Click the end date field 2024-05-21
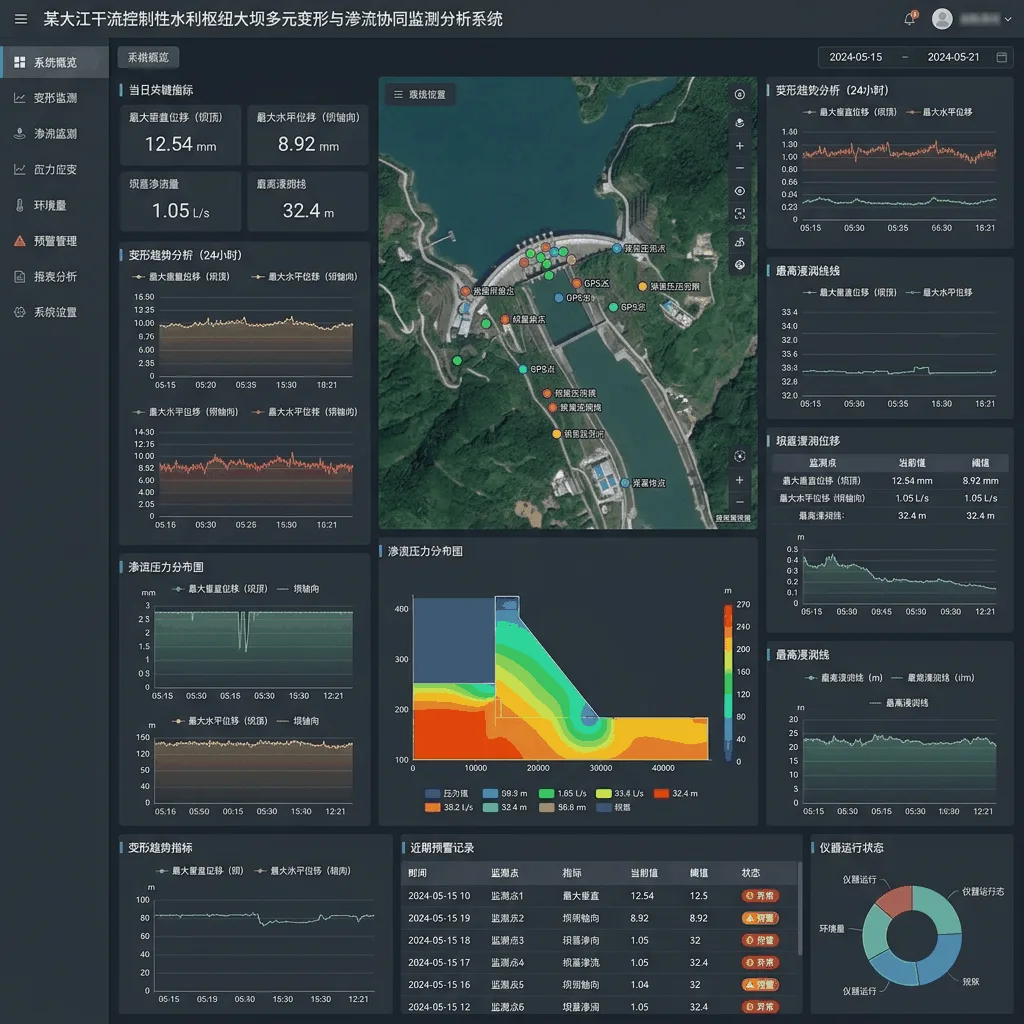1024x1024 pixels. click(953, 57)
